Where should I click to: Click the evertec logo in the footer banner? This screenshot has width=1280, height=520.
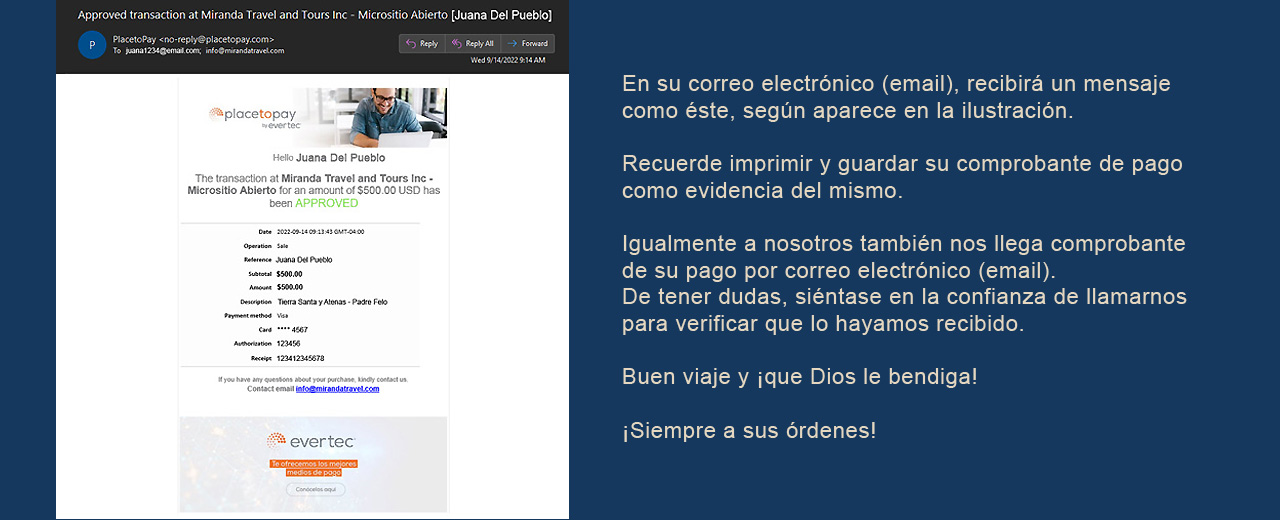tap(311, 440)
